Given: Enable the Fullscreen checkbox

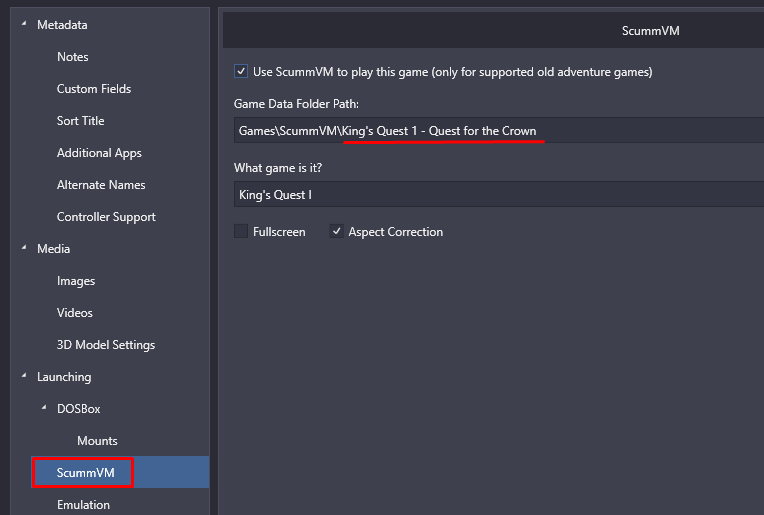Looking at the screenshot, I should coord(241,231).
